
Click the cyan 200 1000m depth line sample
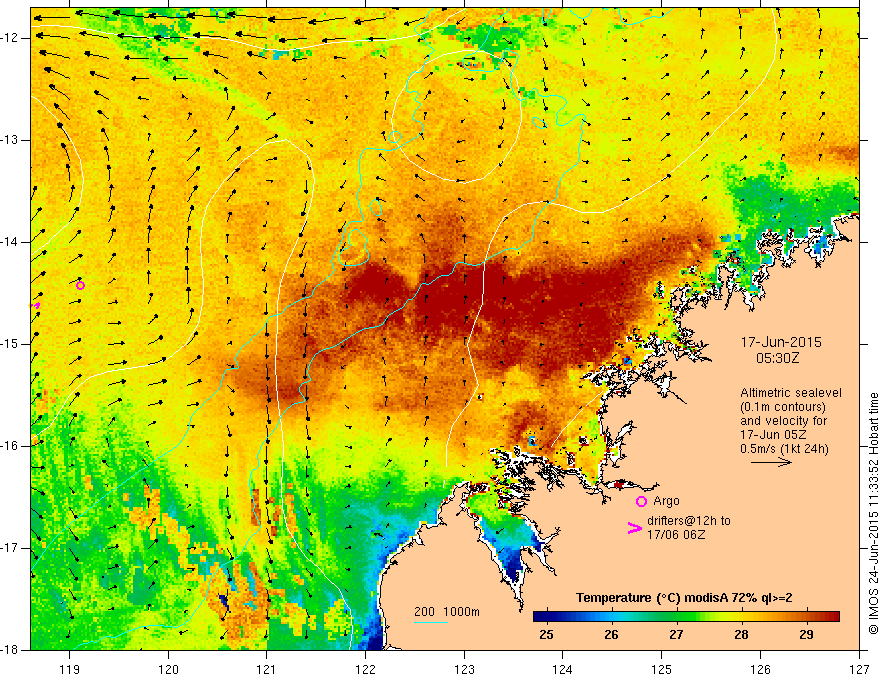(x=430, y=622)
